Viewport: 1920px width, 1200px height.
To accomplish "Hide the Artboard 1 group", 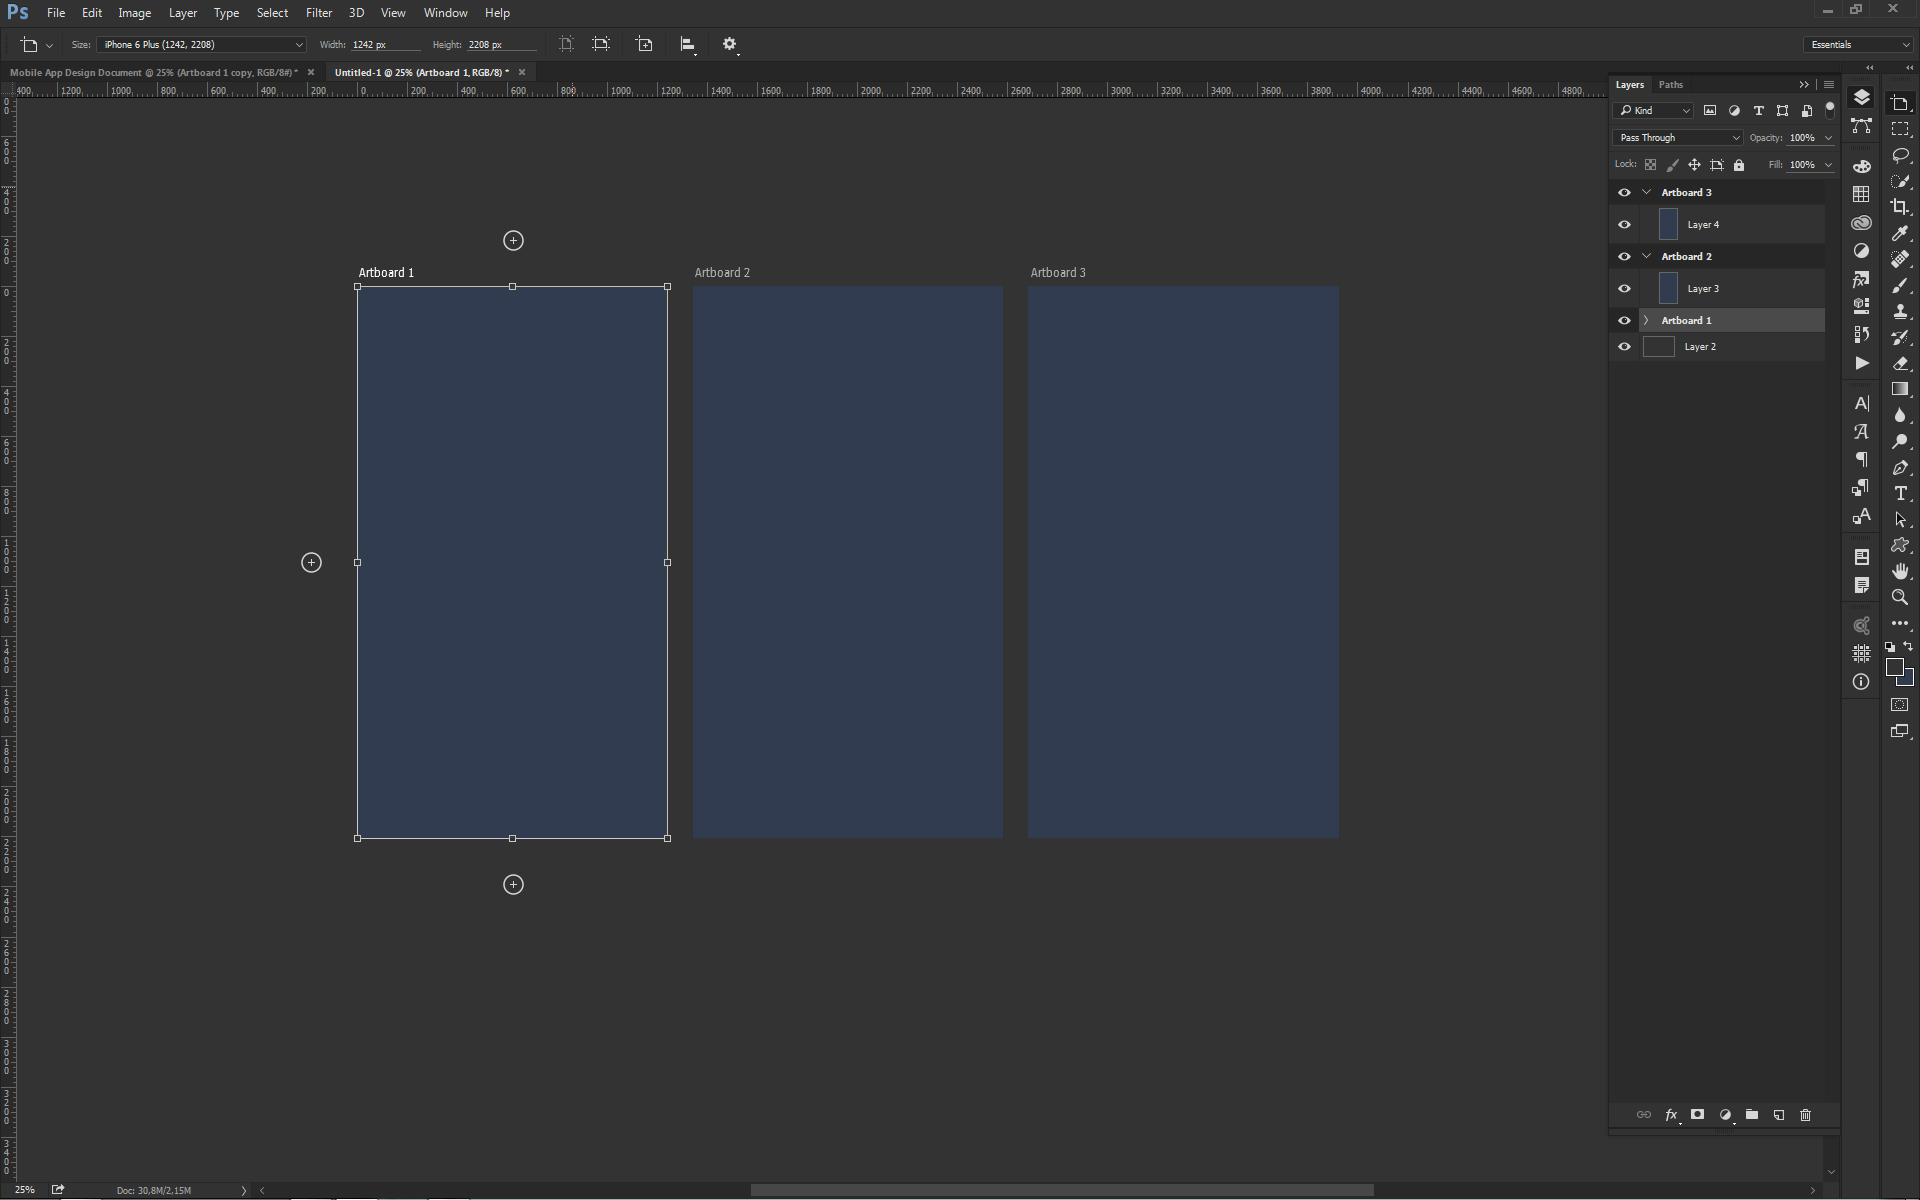I will 1625,321.
